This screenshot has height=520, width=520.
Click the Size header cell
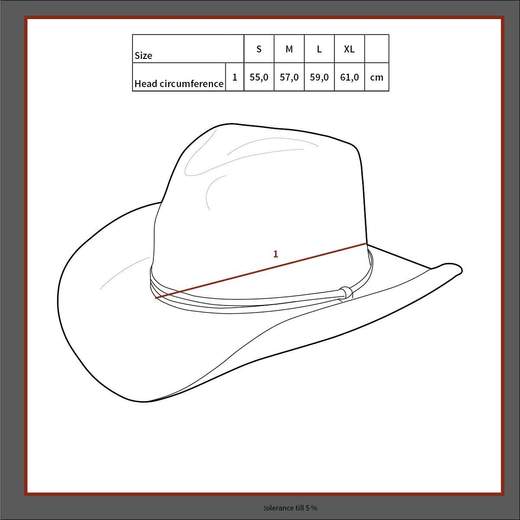[x=188, y=49]
